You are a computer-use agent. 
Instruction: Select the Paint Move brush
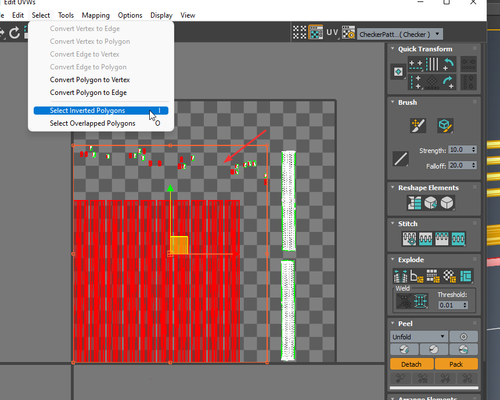(418, 126)
